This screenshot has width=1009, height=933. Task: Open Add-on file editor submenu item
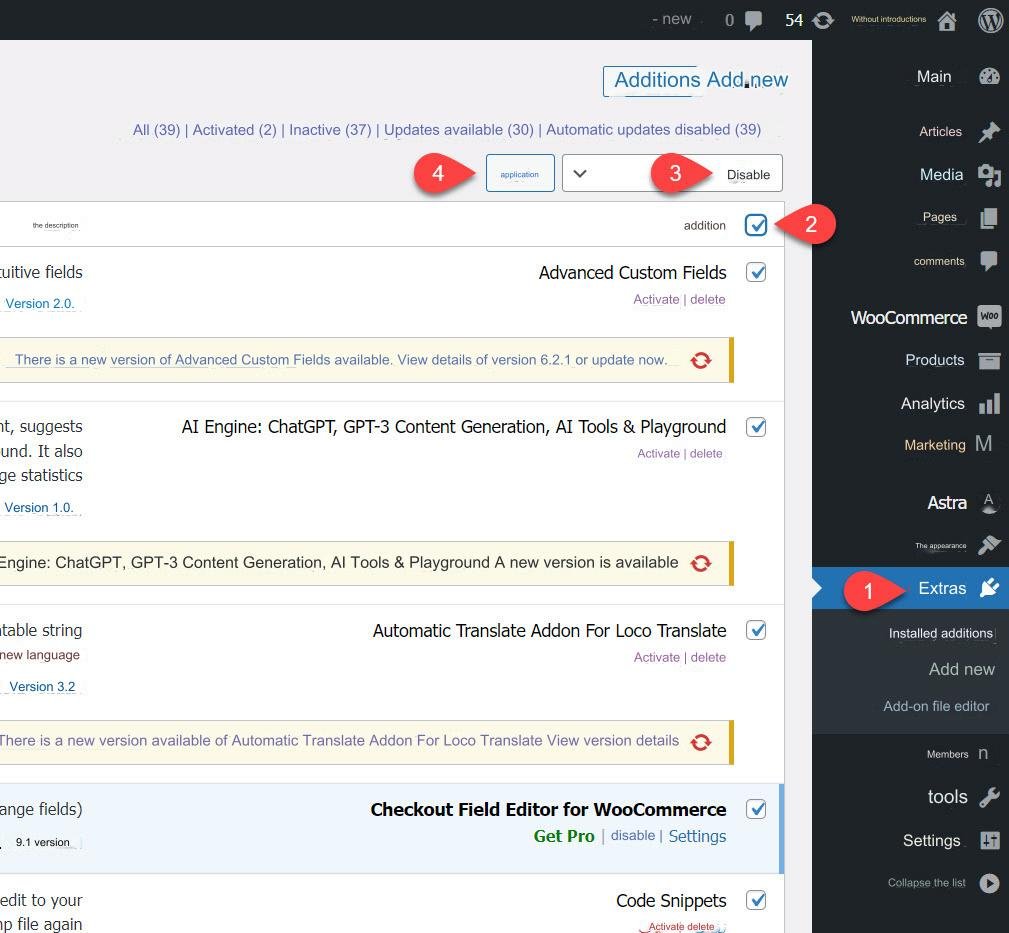pos(936,706)
